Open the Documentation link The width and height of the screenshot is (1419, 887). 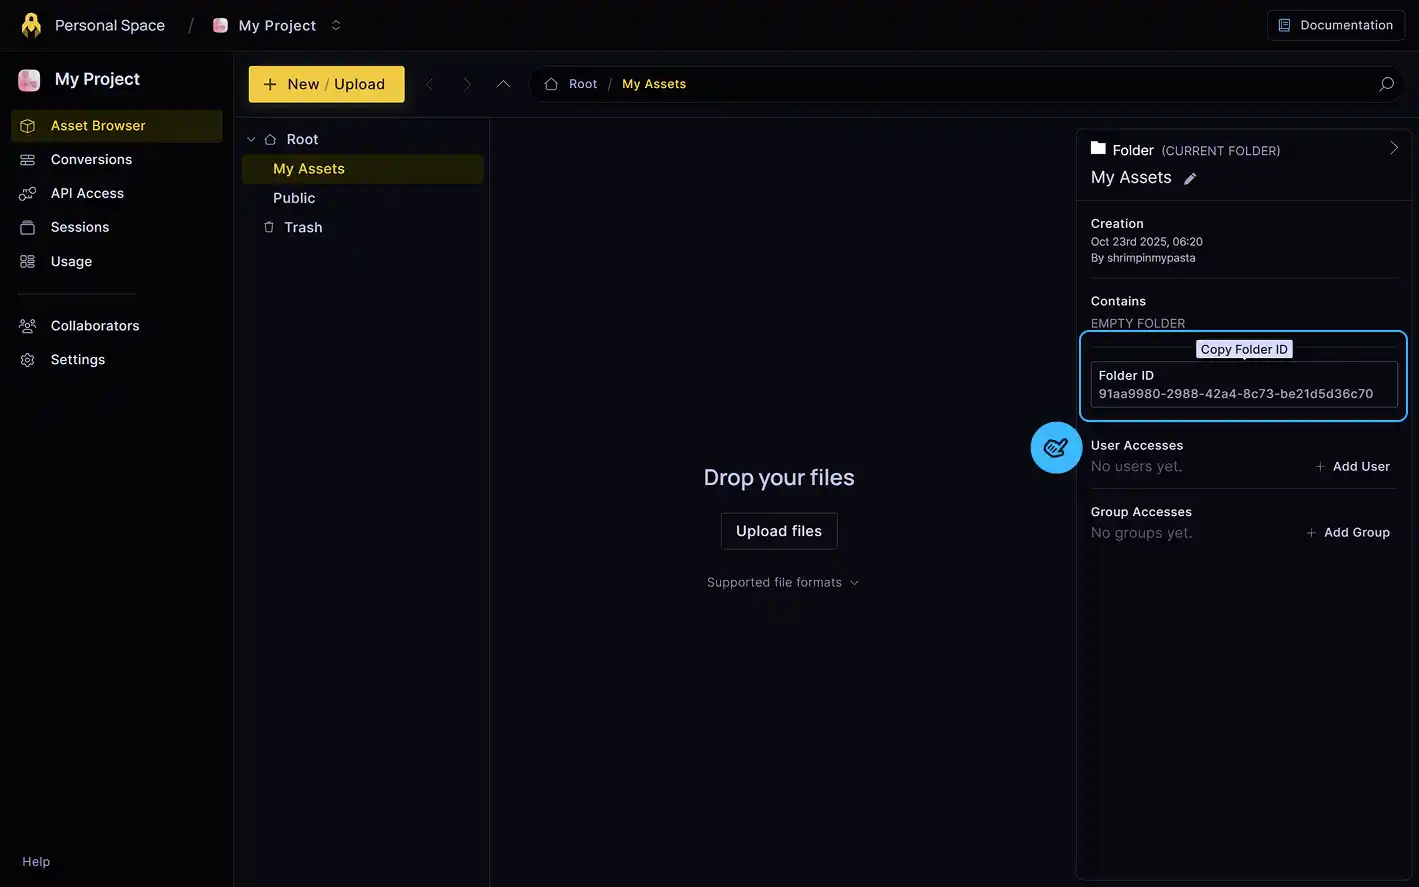[1335, 26]
